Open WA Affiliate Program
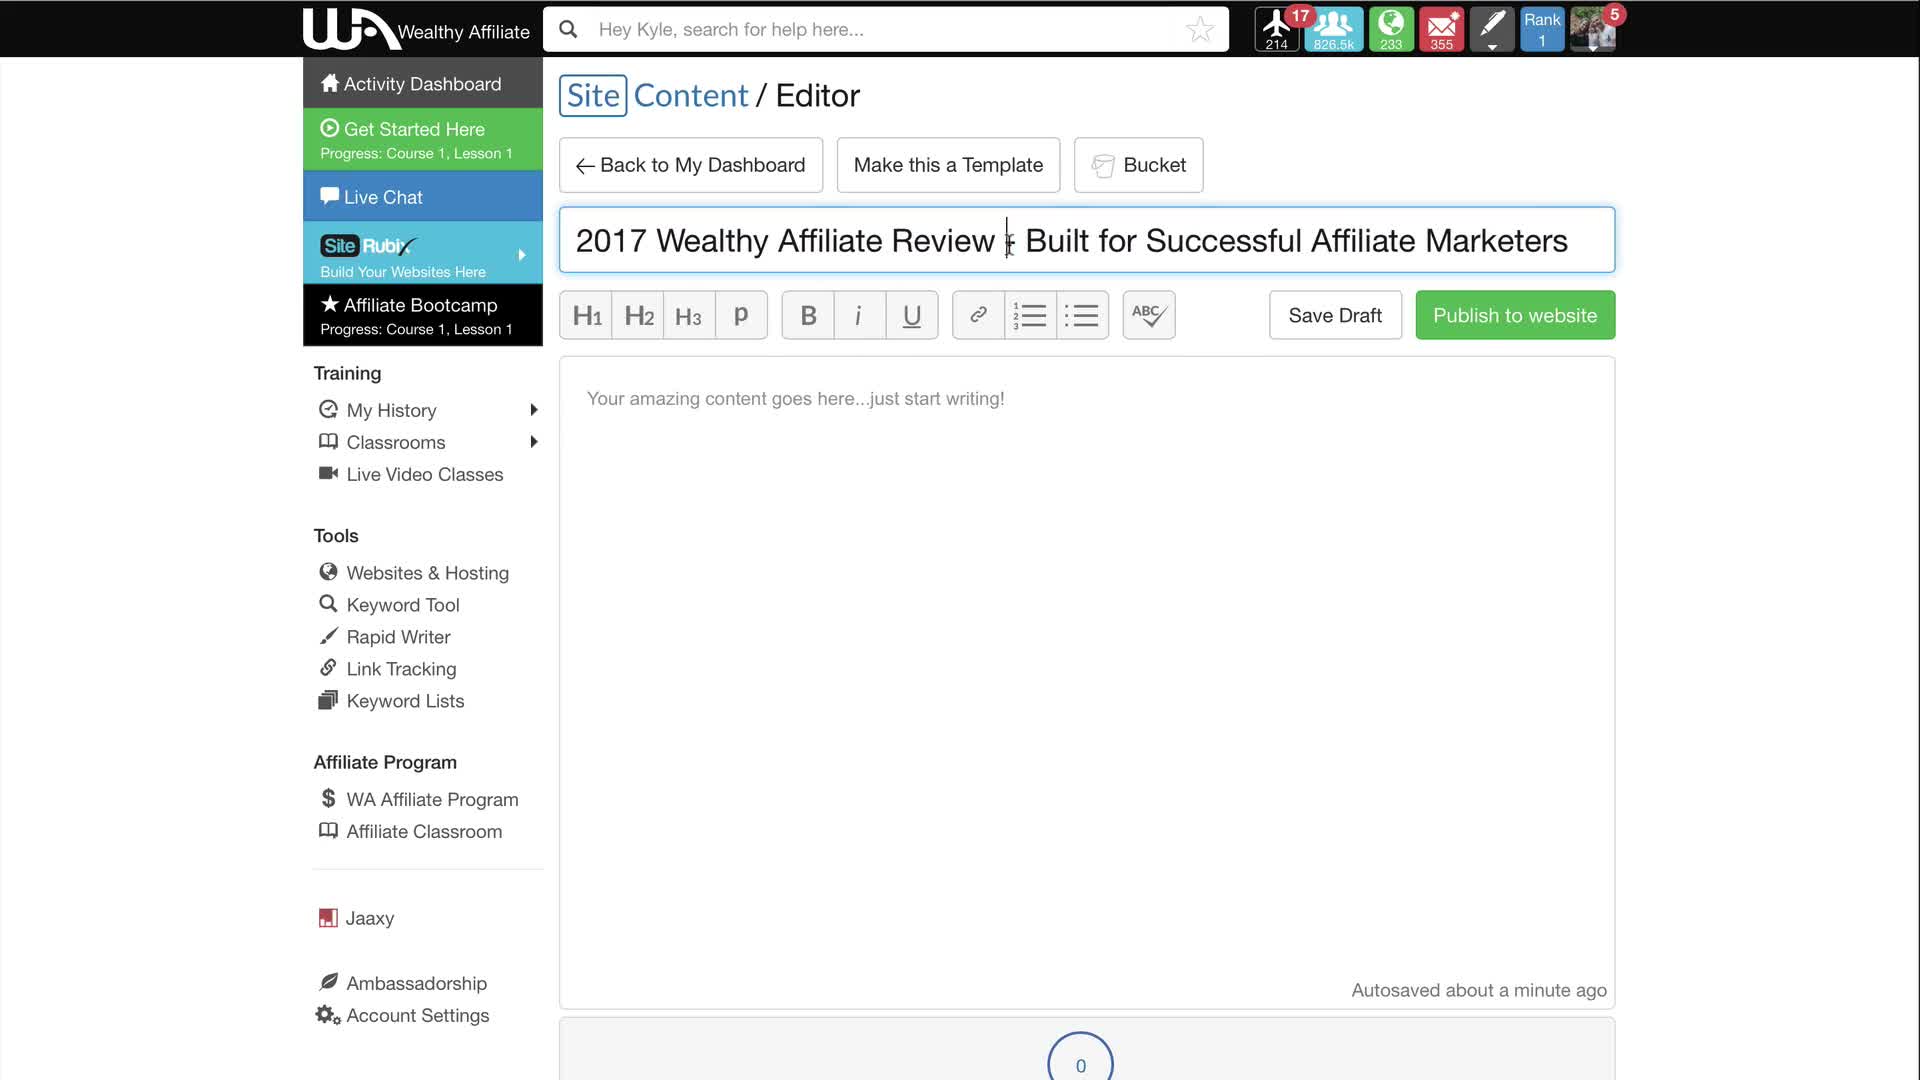 pos(432,799)
